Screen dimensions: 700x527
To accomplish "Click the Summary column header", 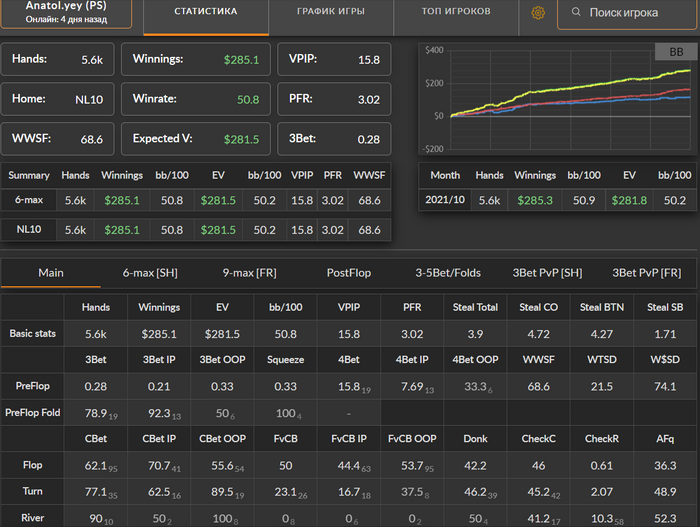I will (29, 175).
